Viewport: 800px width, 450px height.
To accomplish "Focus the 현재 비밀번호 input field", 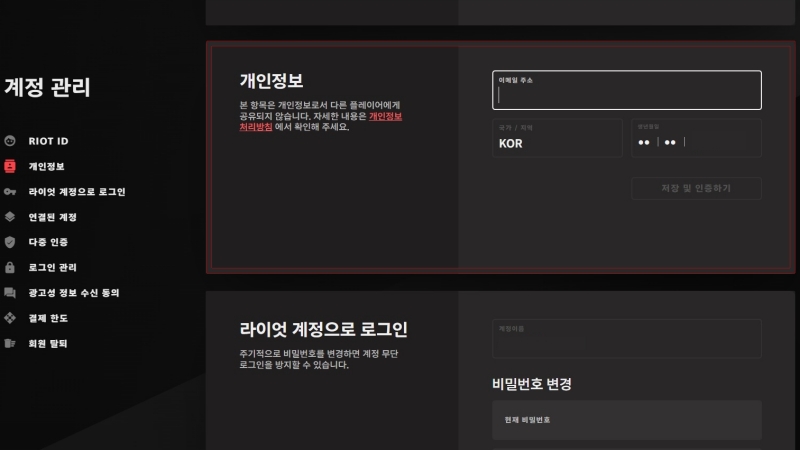I will pyautogui.click(x=627, y=420).
